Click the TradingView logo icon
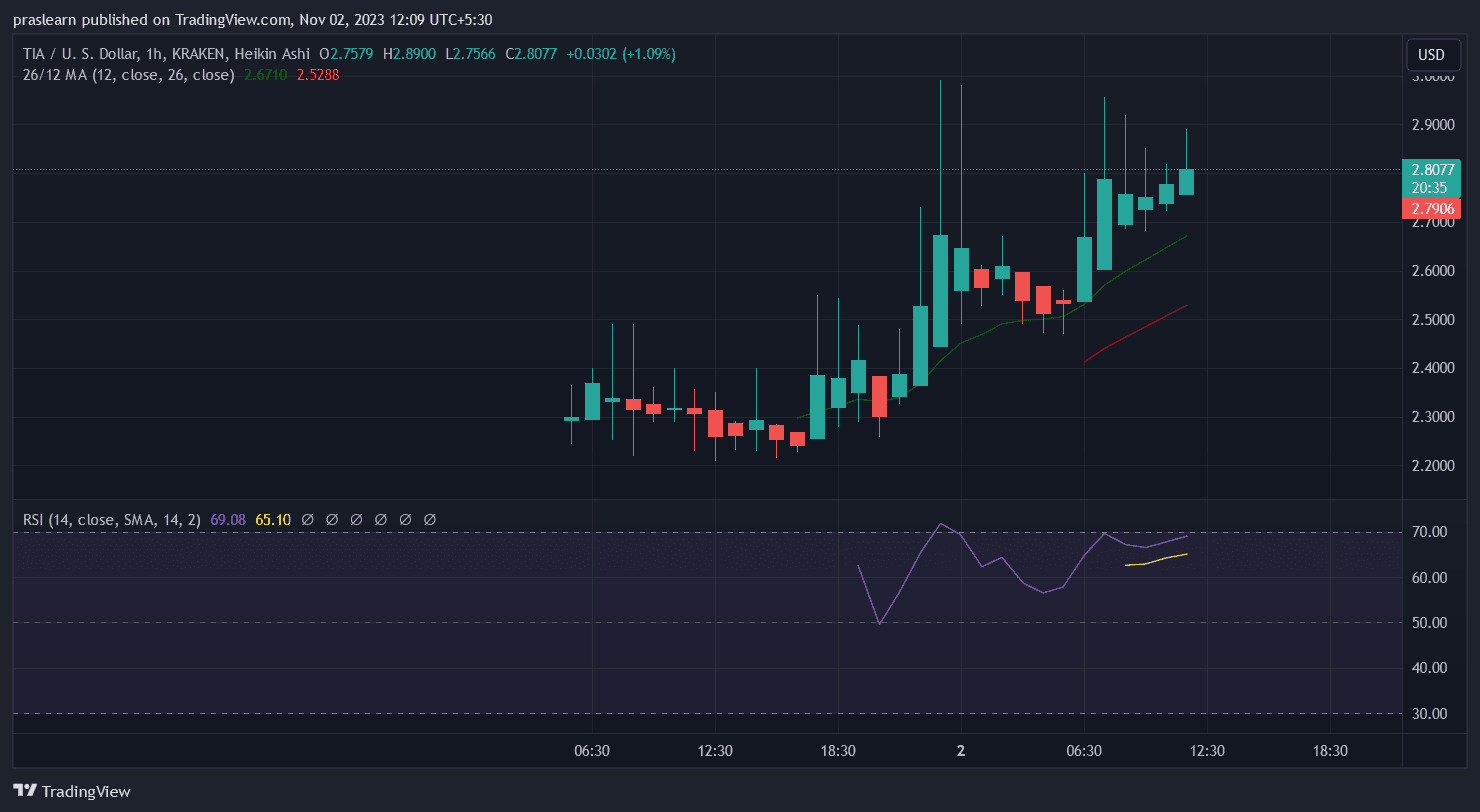The image size is (1480, 812). coord(26,790)
